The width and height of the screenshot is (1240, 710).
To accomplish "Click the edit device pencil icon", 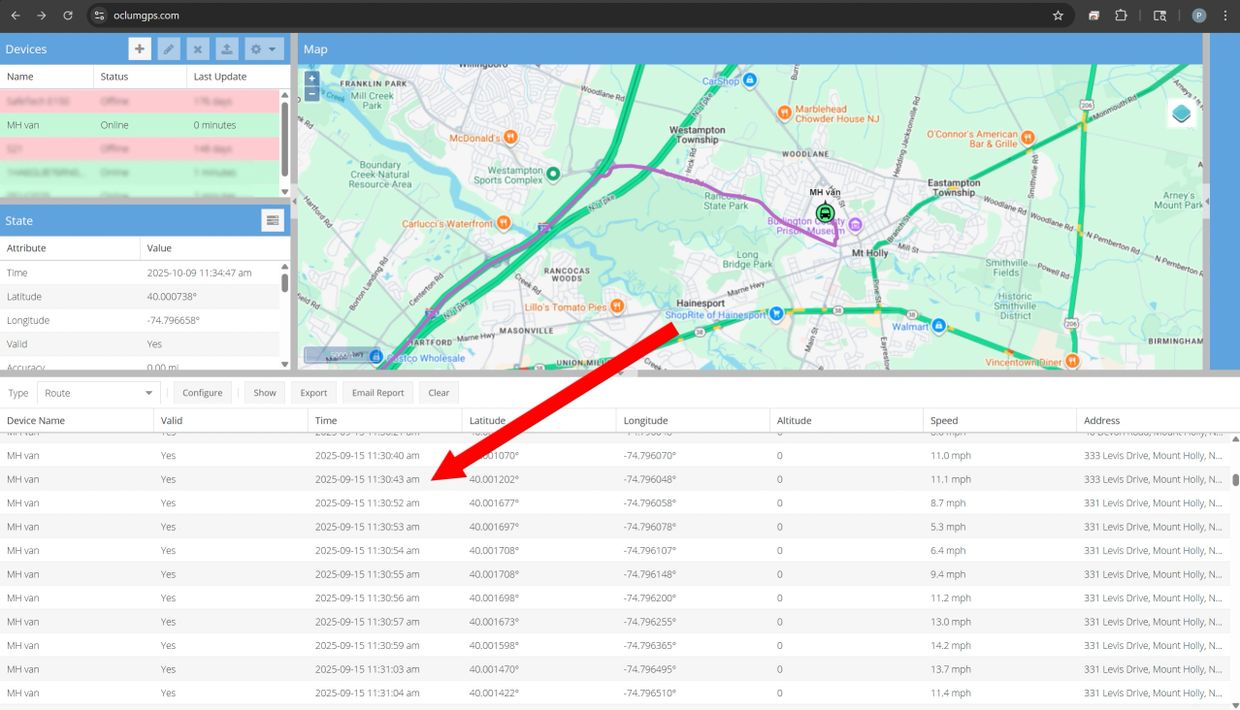I will coord(169,49).
